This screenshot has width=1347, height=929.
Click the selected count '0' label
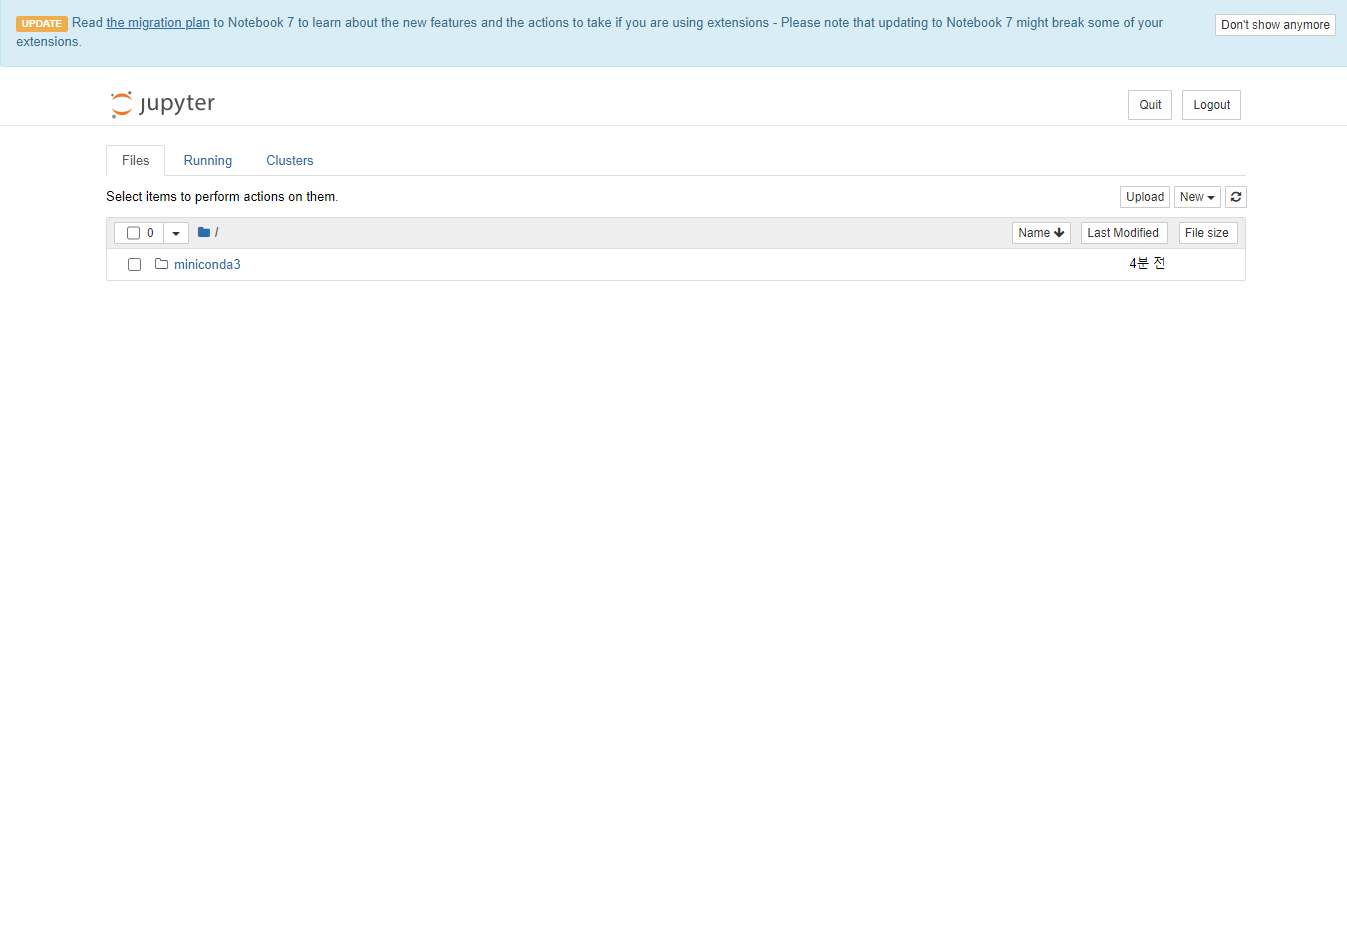151,233
